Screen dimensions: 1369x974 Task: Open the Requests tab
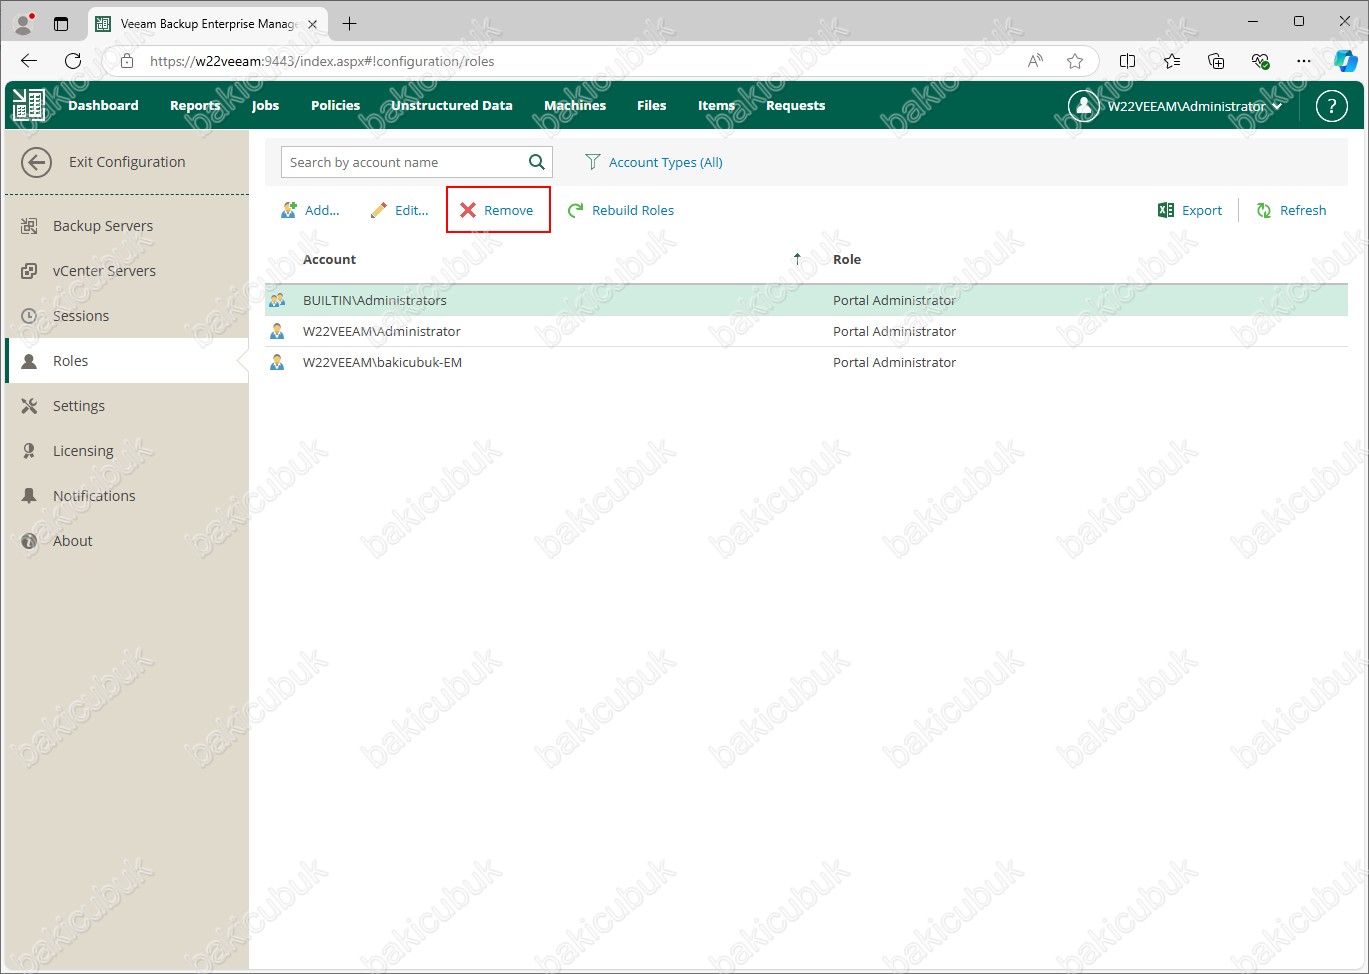click(795, 105)
